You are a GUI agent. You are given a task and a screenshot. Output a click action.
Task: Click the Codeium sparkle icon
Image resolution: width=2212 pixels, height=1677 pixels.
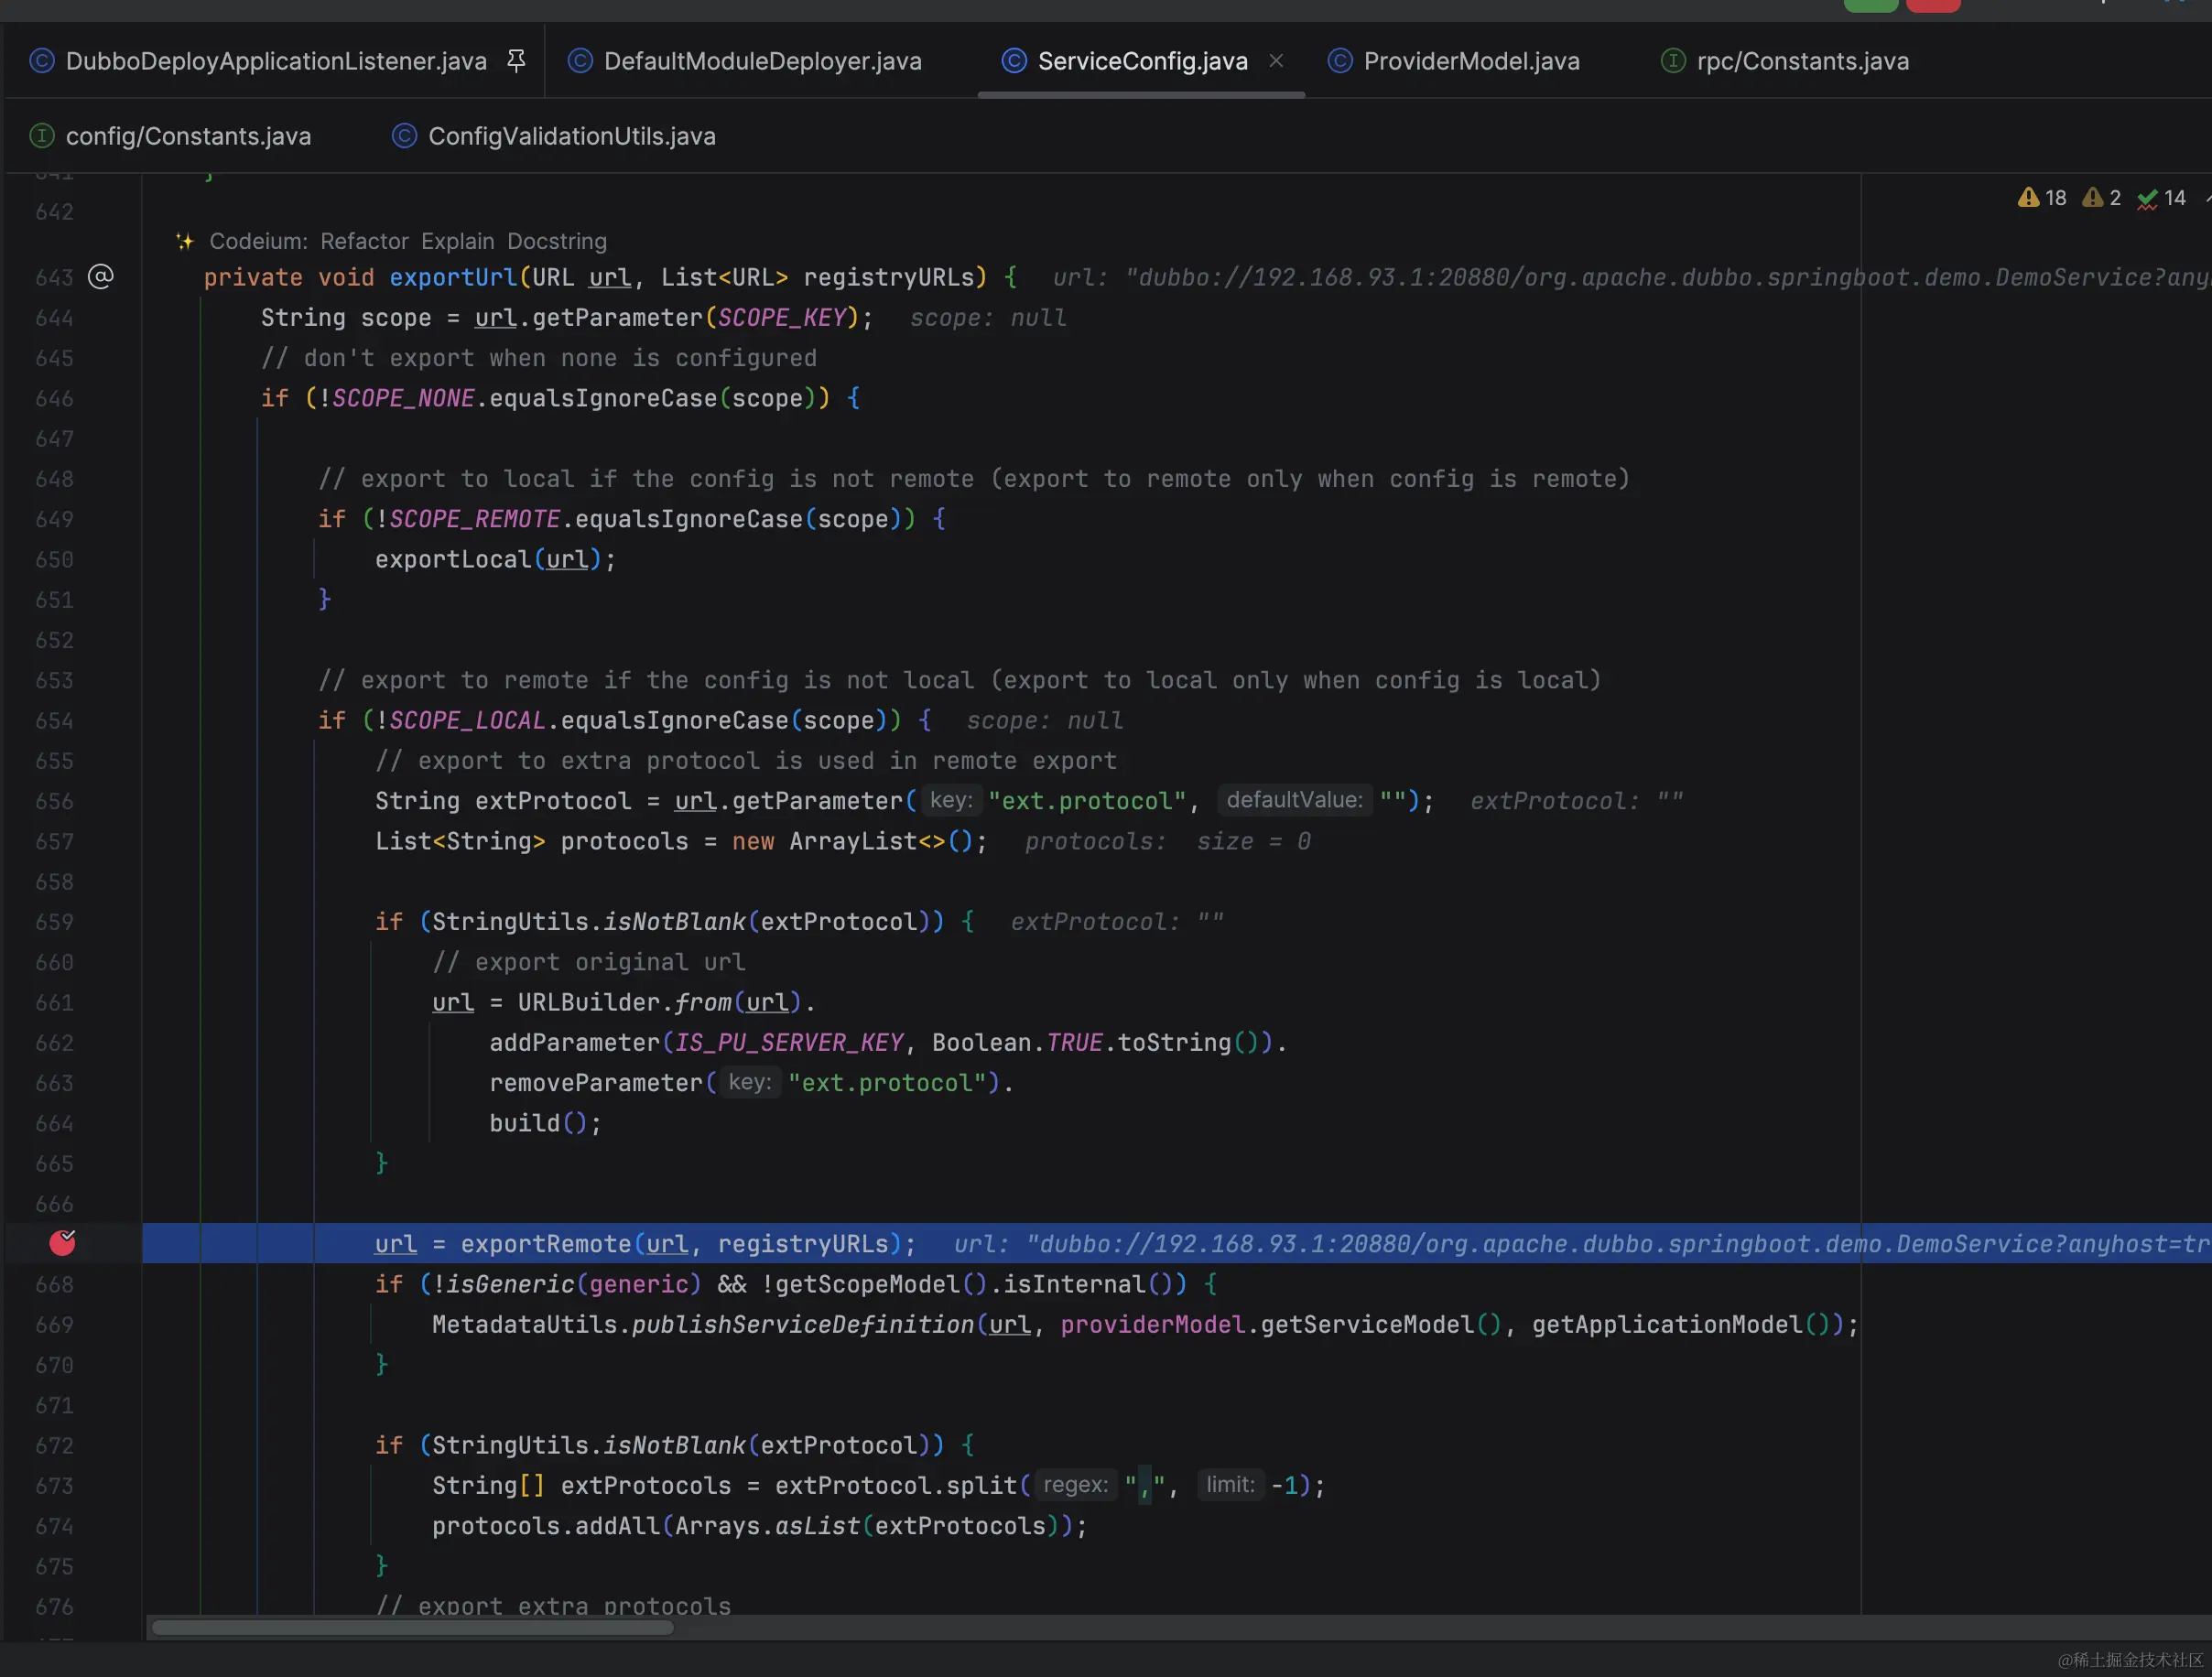(x=184, y=241)
